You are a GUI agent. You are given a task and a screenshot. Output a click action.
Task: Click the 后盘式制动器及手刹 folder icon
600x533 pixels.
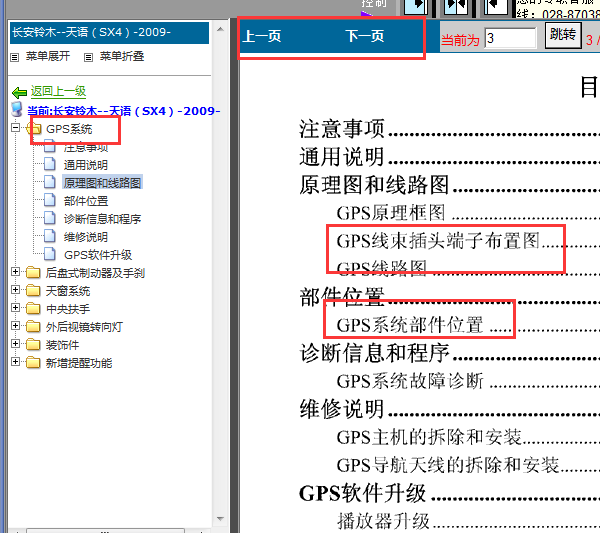(x=33, y=272)
